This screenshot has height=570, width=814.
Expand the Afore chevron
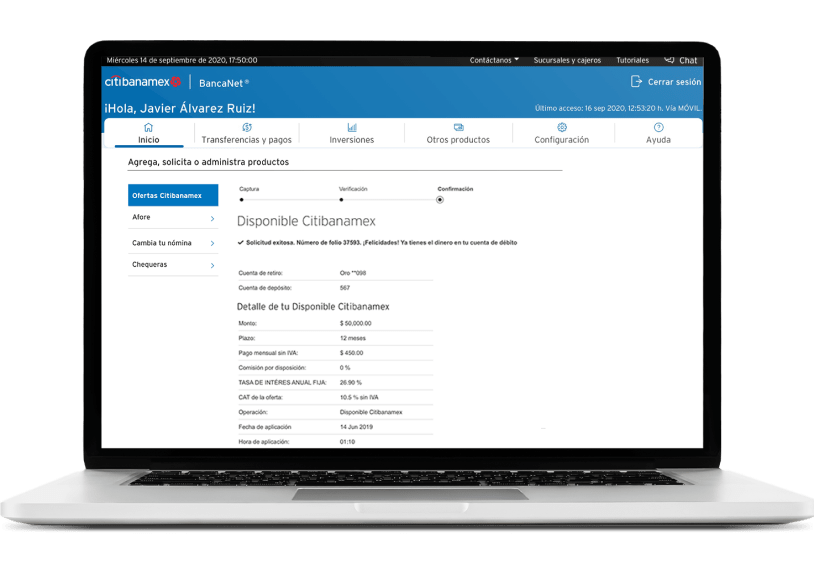(x=212, y=219)
